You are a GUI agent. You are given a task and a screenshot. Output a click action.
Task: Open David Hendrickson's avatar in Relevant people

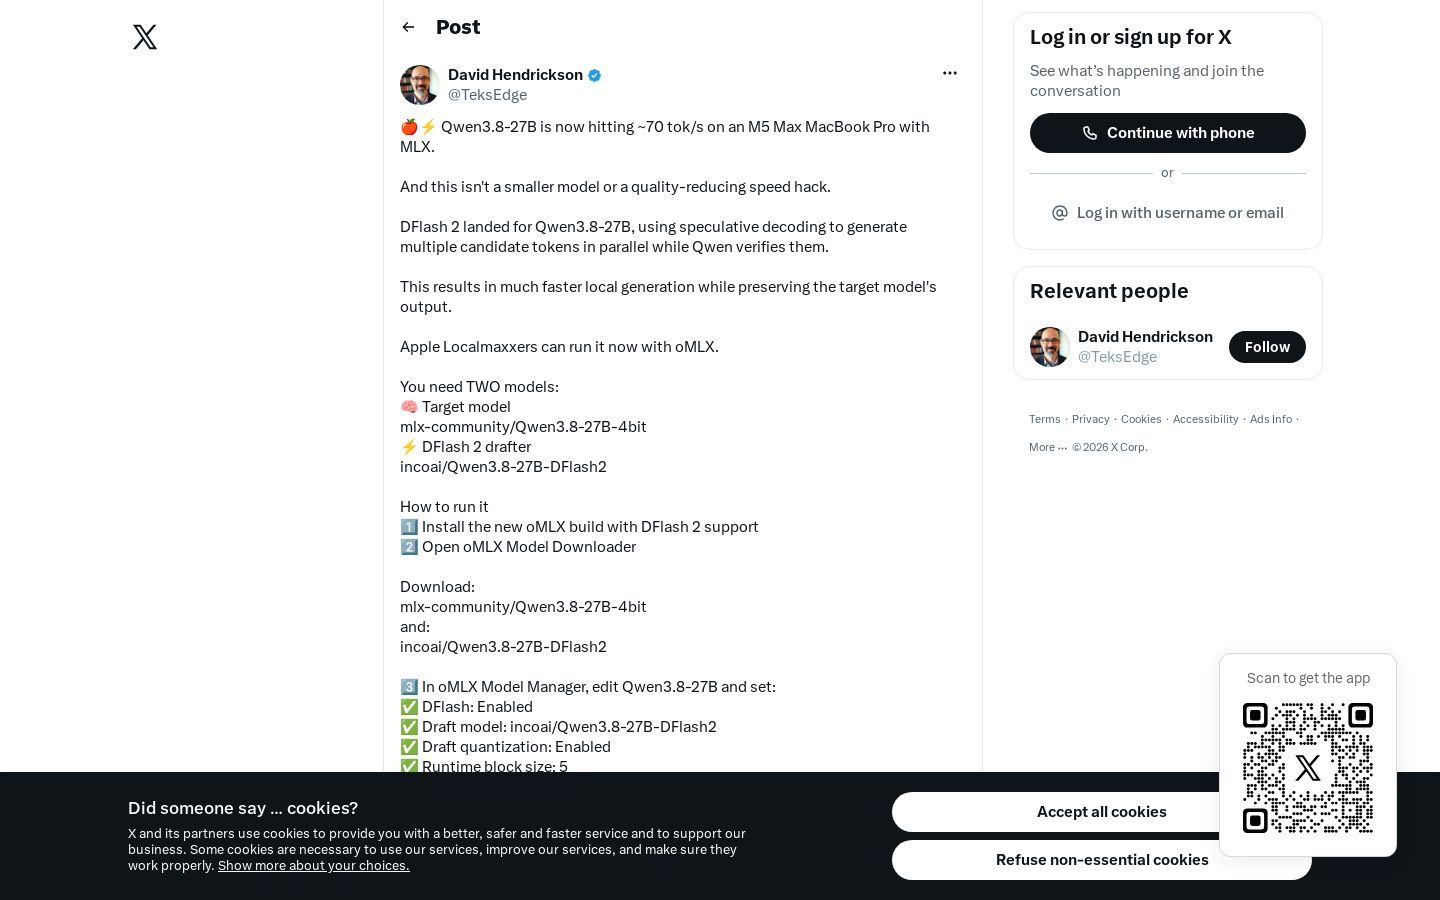click(x=1050, y=347)
